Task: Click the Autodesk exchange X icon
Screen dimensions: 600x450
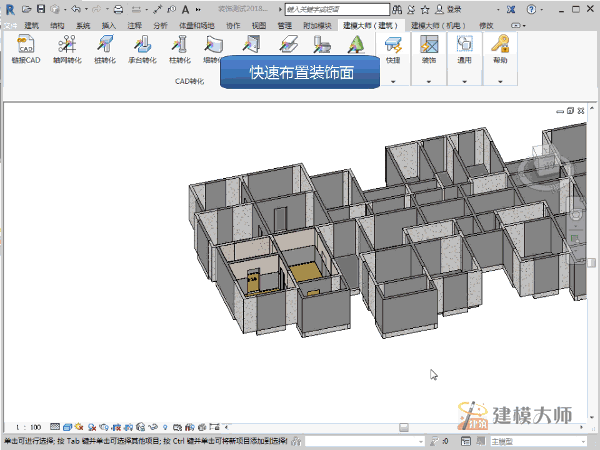Action: (x=511, y=9)
